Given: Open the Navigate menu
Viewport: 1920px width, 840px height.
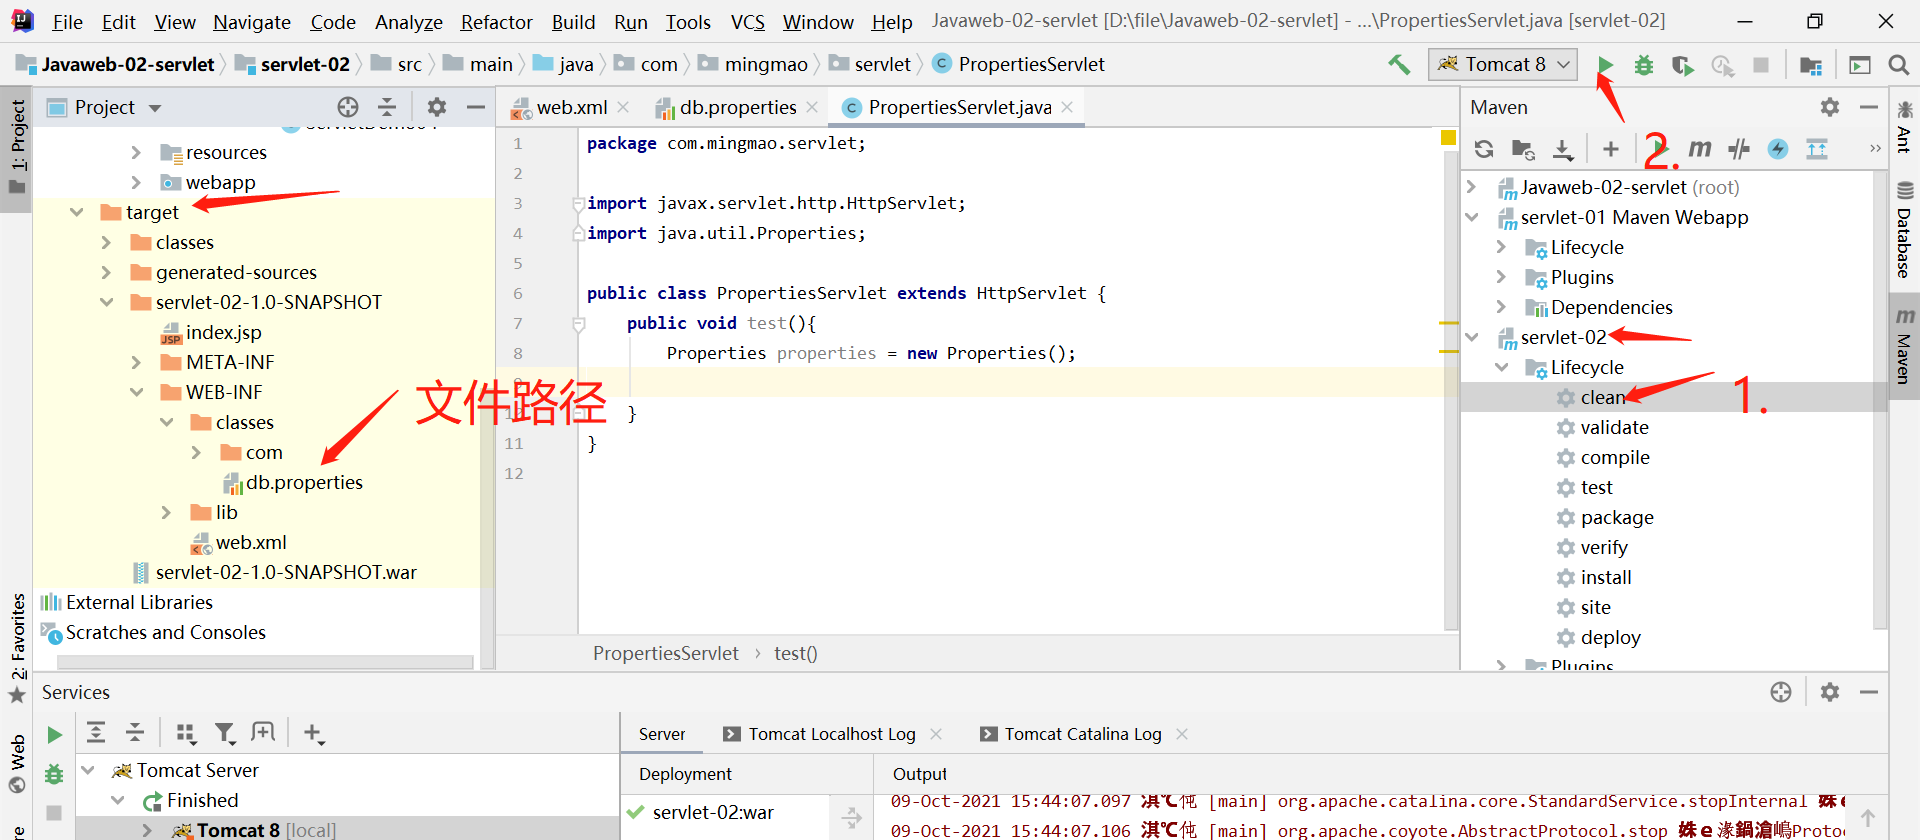Looking at the screenshot, I should pos(252,22).
